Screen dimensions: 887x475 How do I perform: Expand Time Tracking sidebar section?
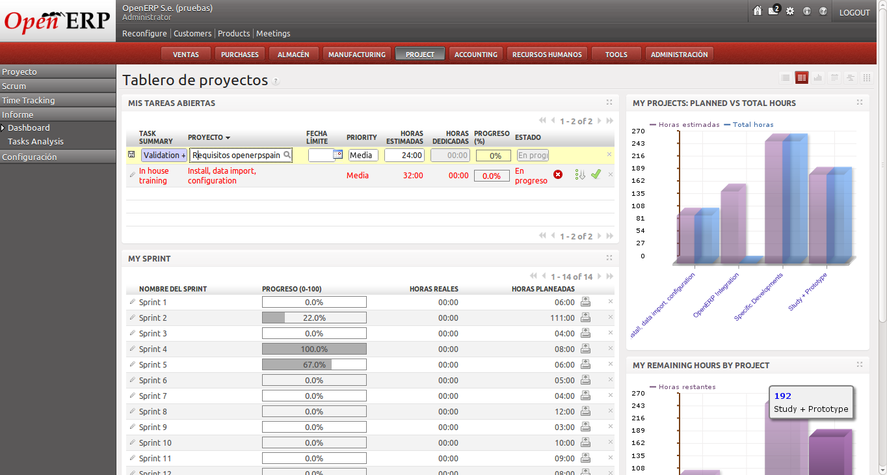[58, 100]
